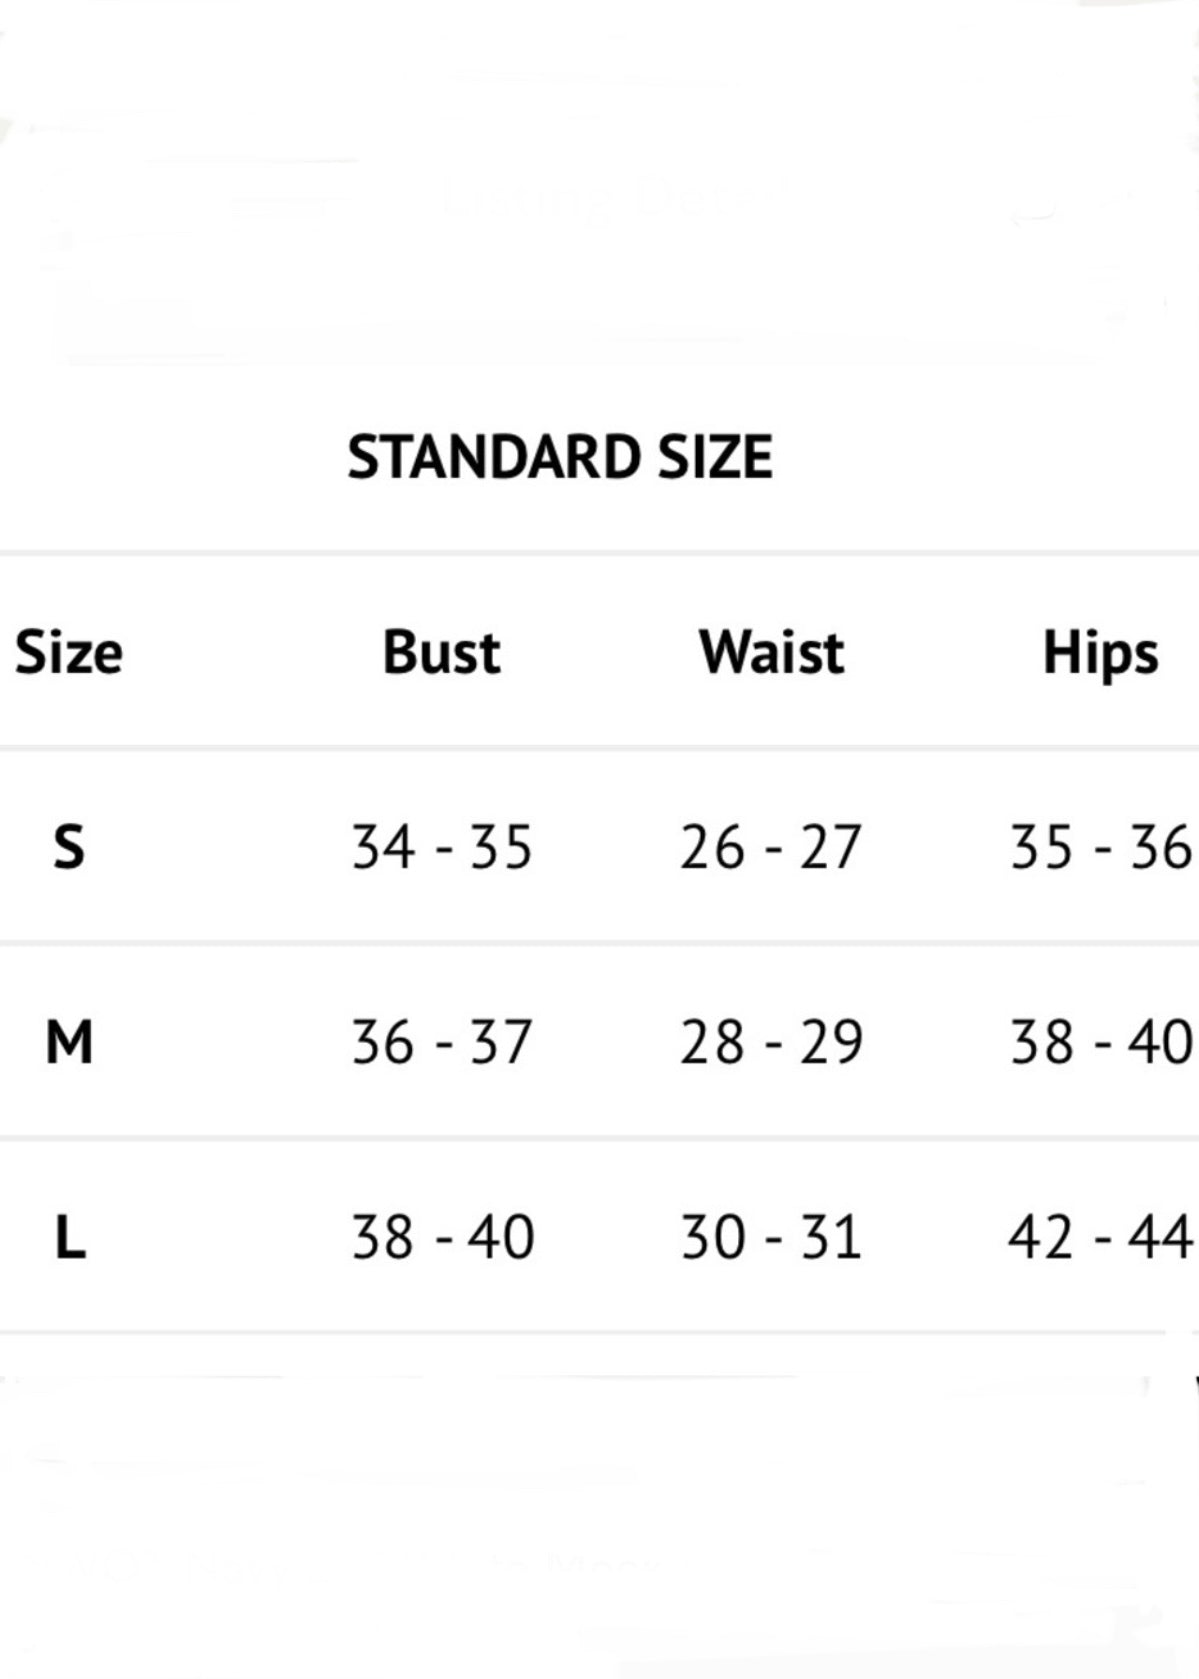Image resolution: width=1199 pixels, height=1679 pixels.
Task: Click the medium bust value 36 - 37
Action: click(441, 1042)
